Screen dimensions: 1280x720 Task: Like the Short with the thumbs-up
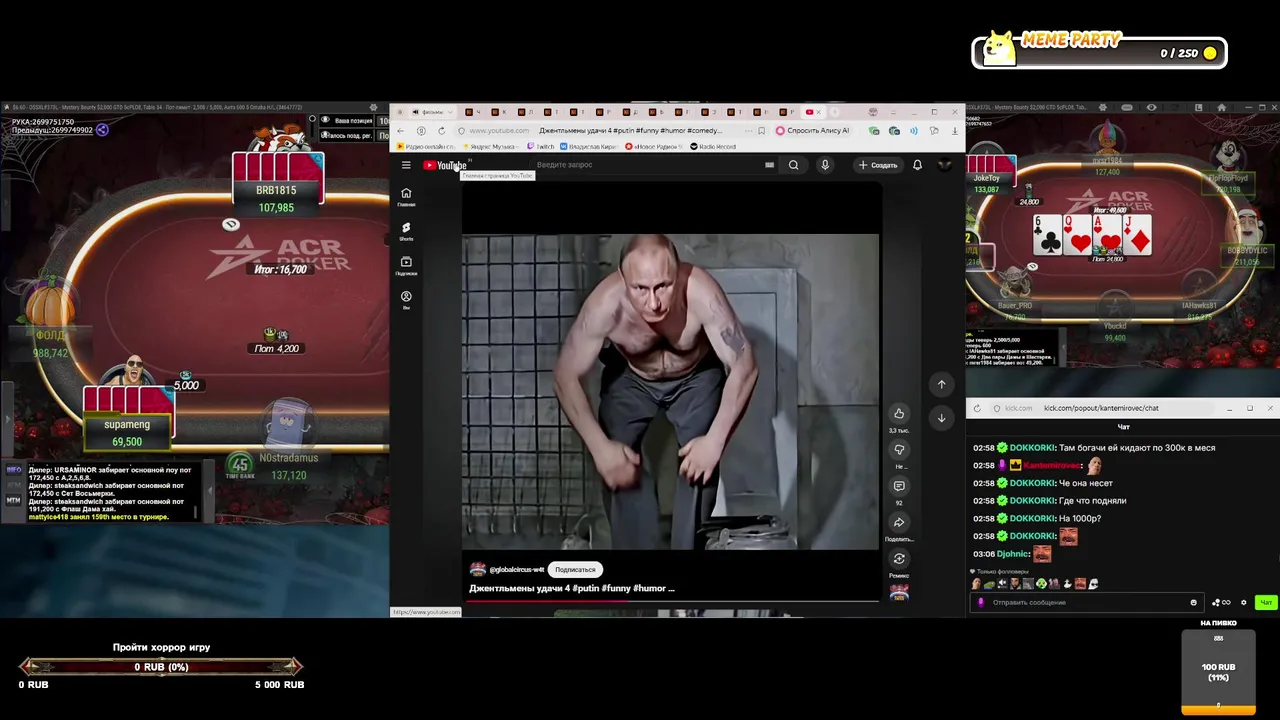pos(899,414)
